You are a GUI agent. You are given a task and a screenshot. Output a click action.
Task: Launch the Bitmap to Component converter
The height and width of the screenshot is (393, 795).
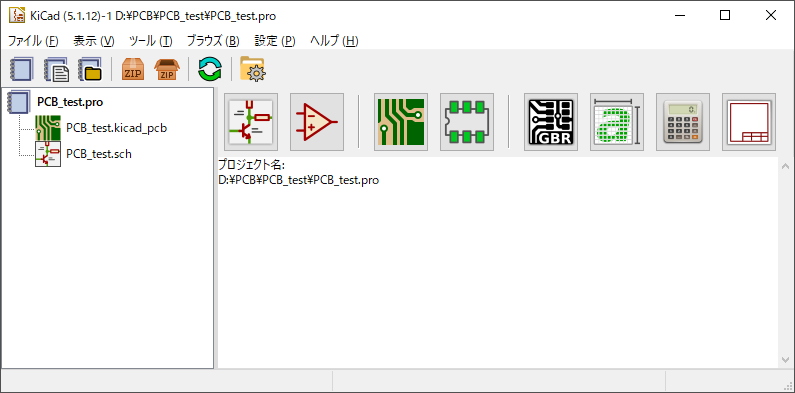click(x=617, y=122)
